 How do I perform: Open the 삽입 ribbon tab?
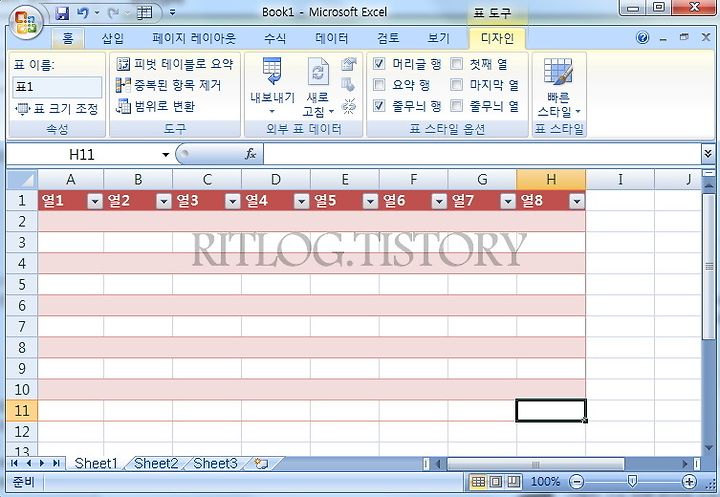click(112, 38)
